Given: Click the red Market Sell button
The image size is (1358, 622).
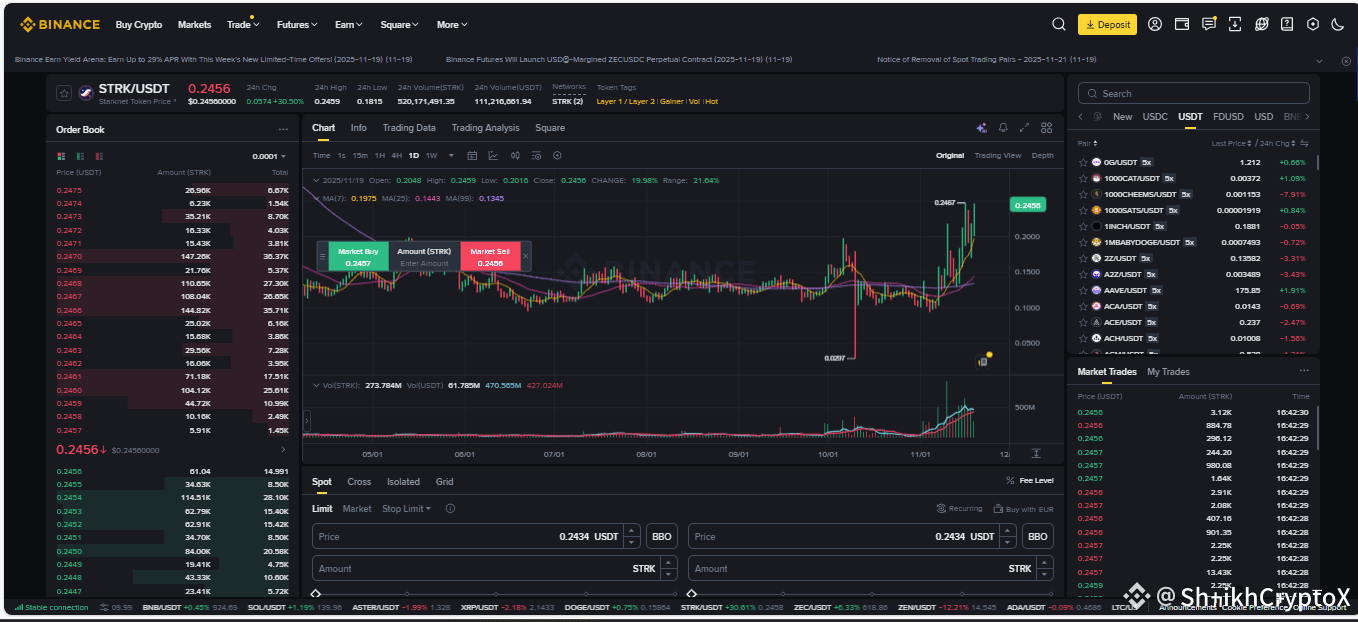Looking at the screenshot, I should [x=490, y=257].
